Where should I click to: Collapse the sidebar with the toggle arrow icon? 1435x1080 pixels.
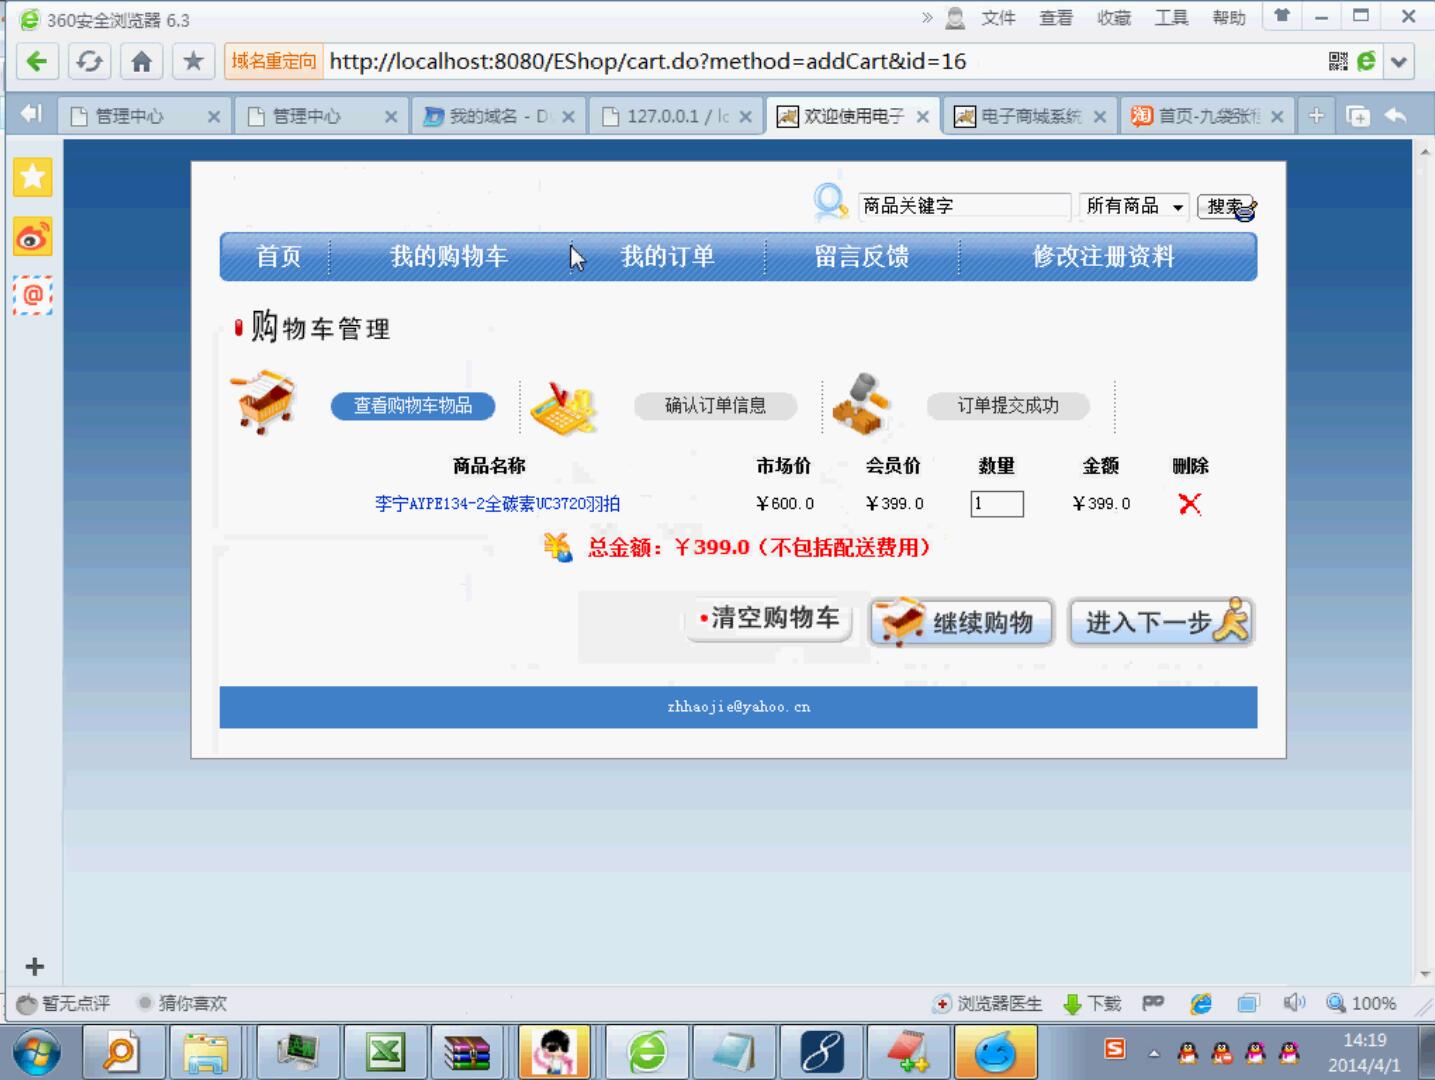(31, 114)
